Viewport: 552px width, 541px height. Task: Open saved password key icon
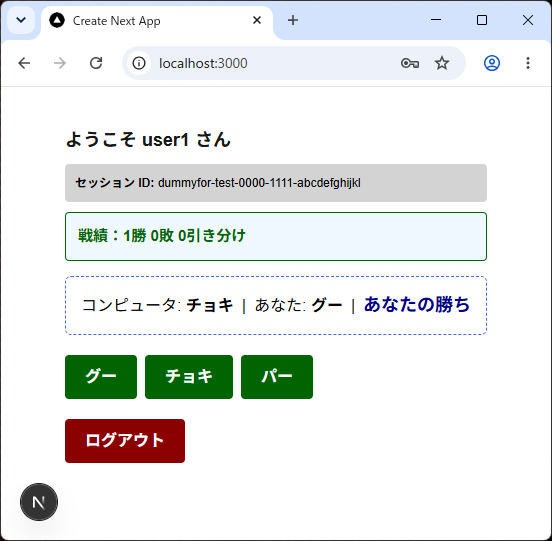(x=410, y=63)
